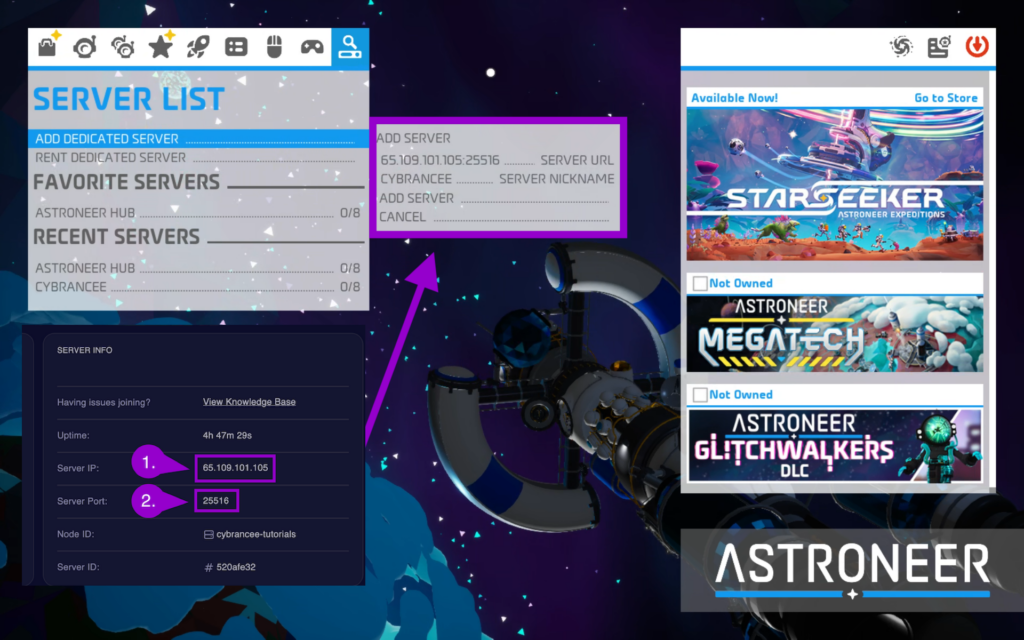Open the list options tab icon
The width and height of the screenshot is (1024, 640).
pos(236,47)
